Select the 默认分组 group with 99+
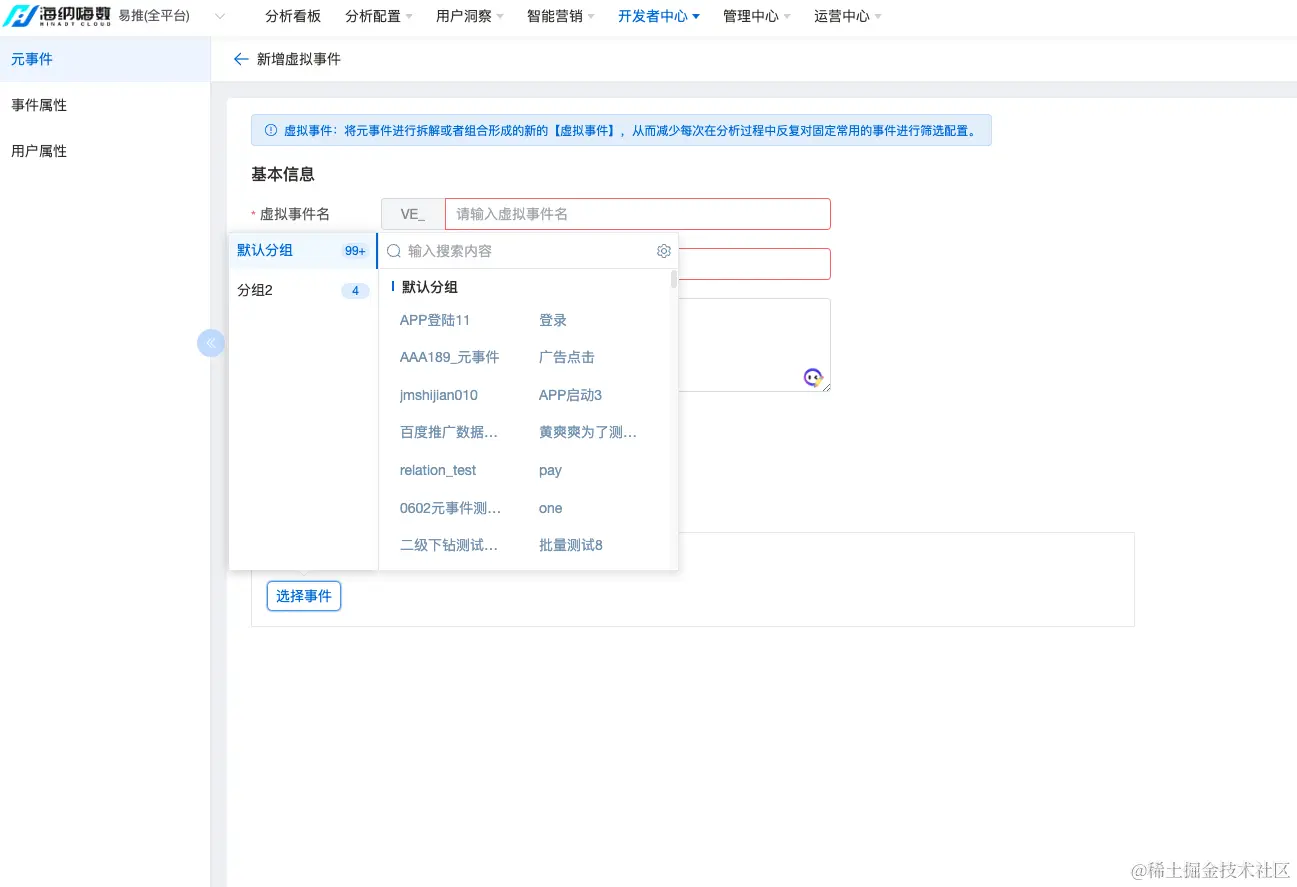Image resolution: width=1297 pixels, height=887 pixels. pyautogui.click(x=303, y=250)
